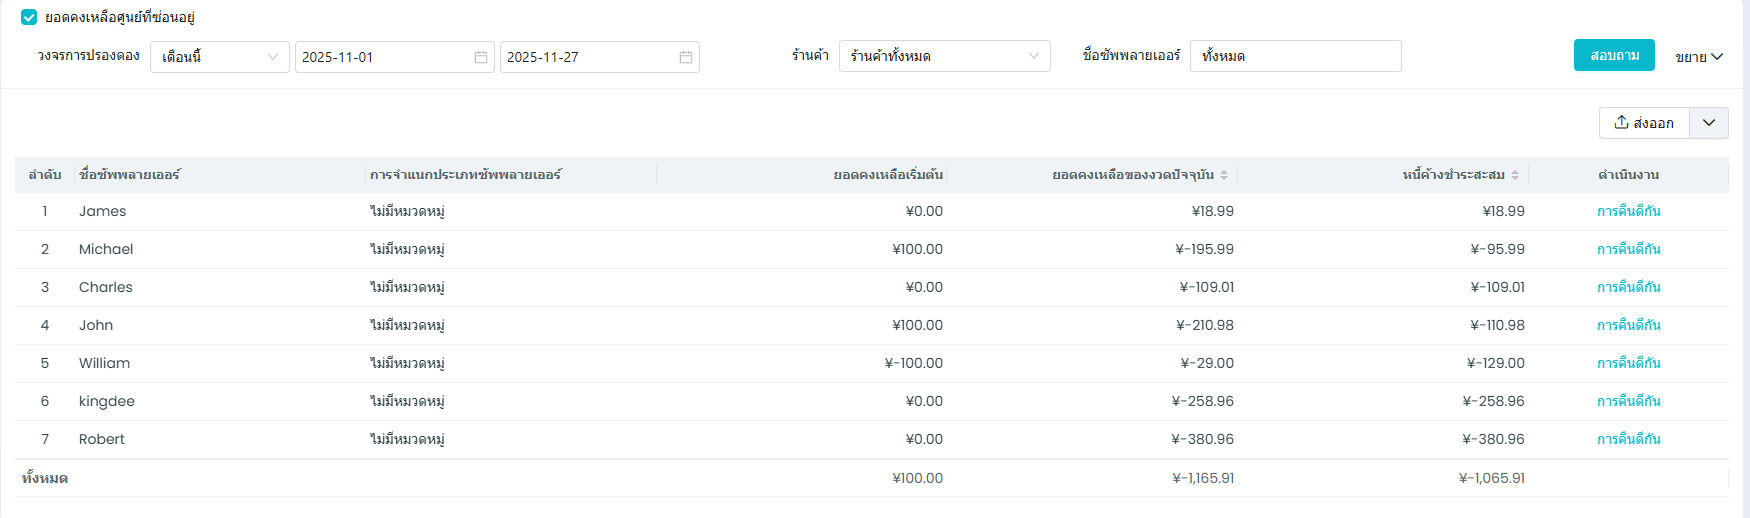Open the export options dropdown arrow
This screenshot has width=1750, height=518.
click(x=1709, y=123)
